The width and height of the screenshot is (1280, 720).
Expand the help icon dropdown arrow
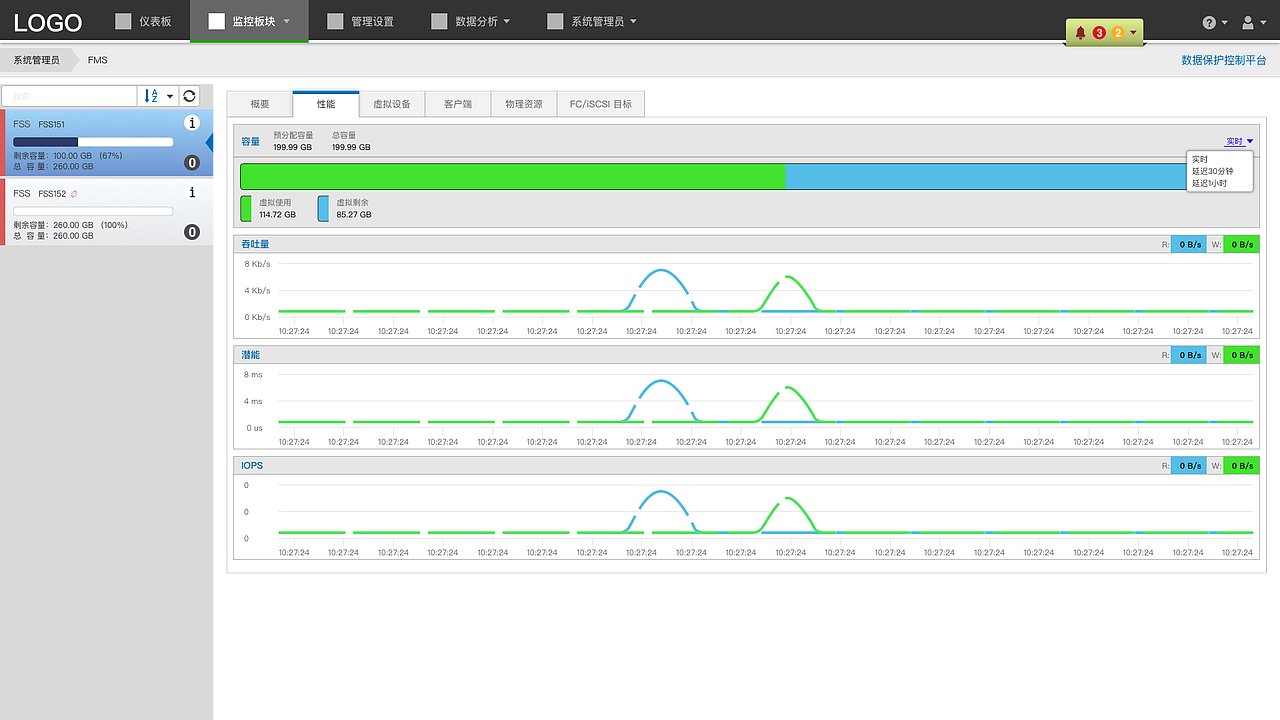[1225, 22]
